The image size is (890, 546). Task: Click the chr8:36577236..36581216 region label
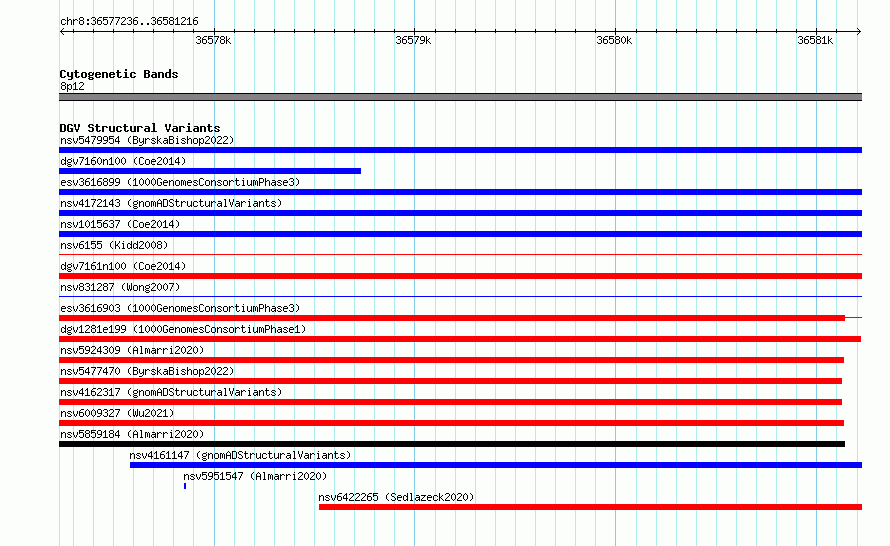[129, 22]
